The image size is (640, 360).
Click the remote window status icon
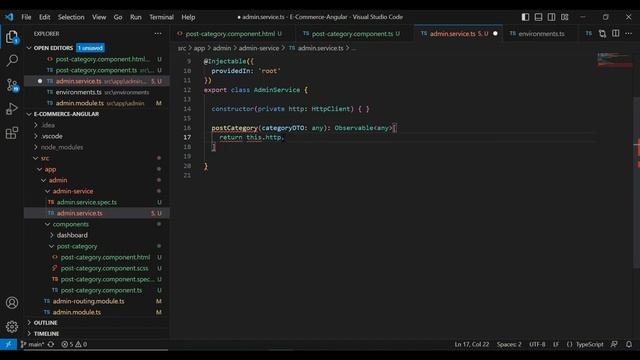(8, 344)
